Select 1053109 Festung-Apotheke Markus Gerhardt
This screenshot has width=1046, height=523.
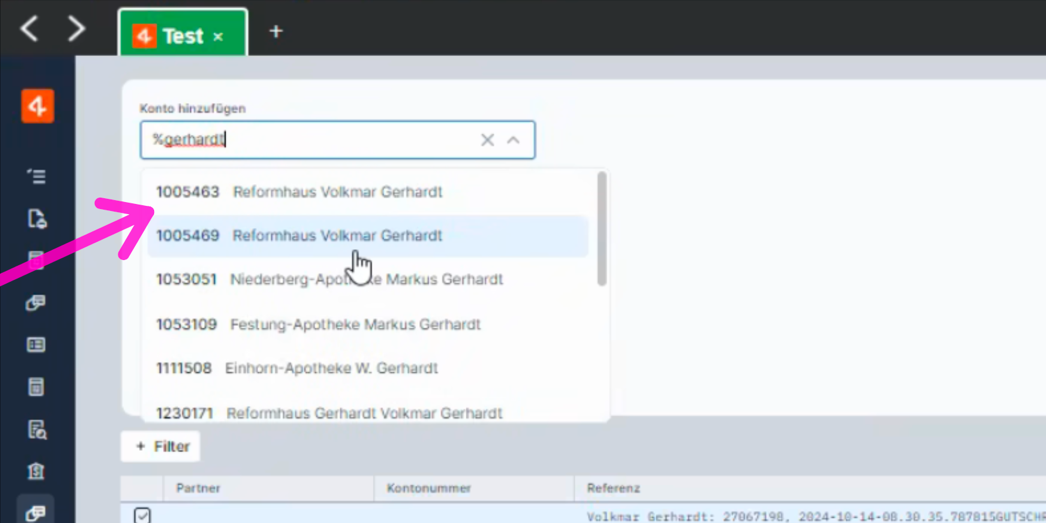(x=368, y=324)
